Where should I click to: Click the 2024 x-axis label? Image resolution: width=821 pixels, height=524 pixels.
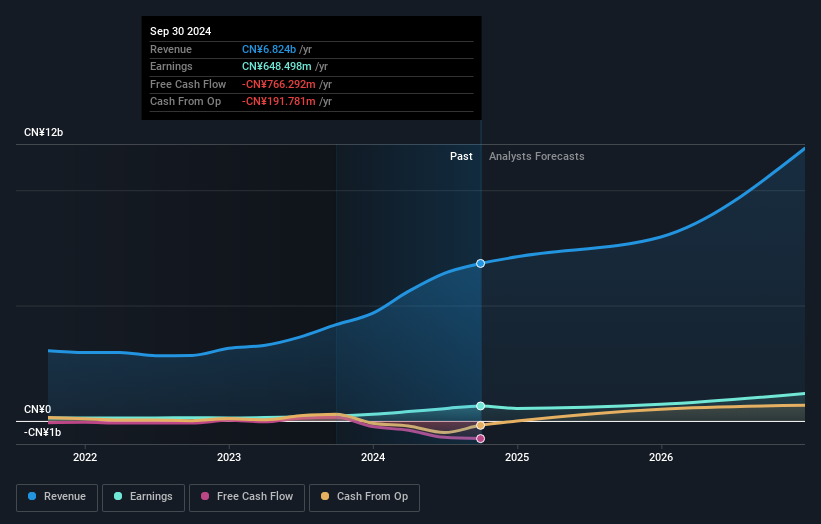373,457
